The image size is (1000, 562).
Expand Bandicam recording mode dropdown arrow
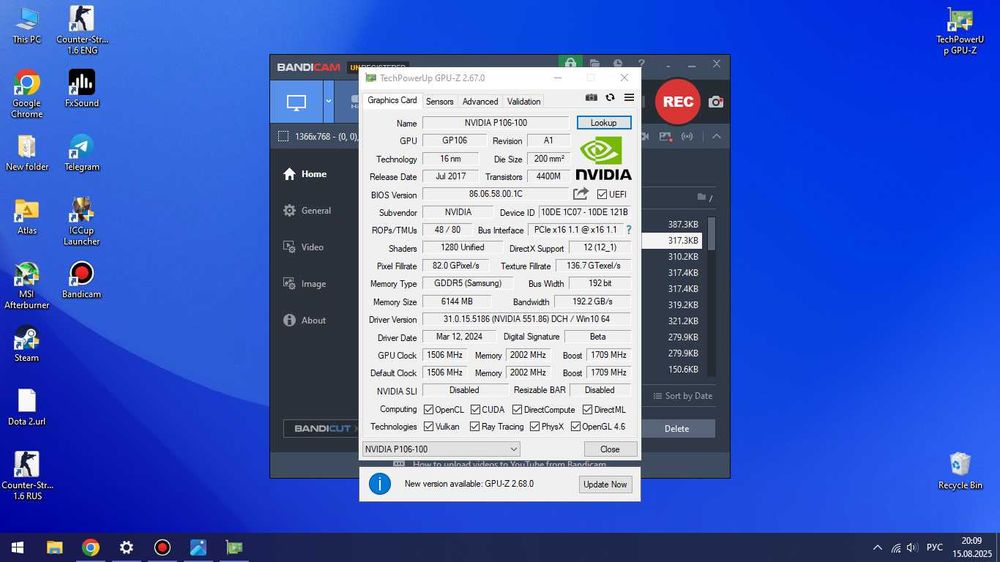pos(328,101)
